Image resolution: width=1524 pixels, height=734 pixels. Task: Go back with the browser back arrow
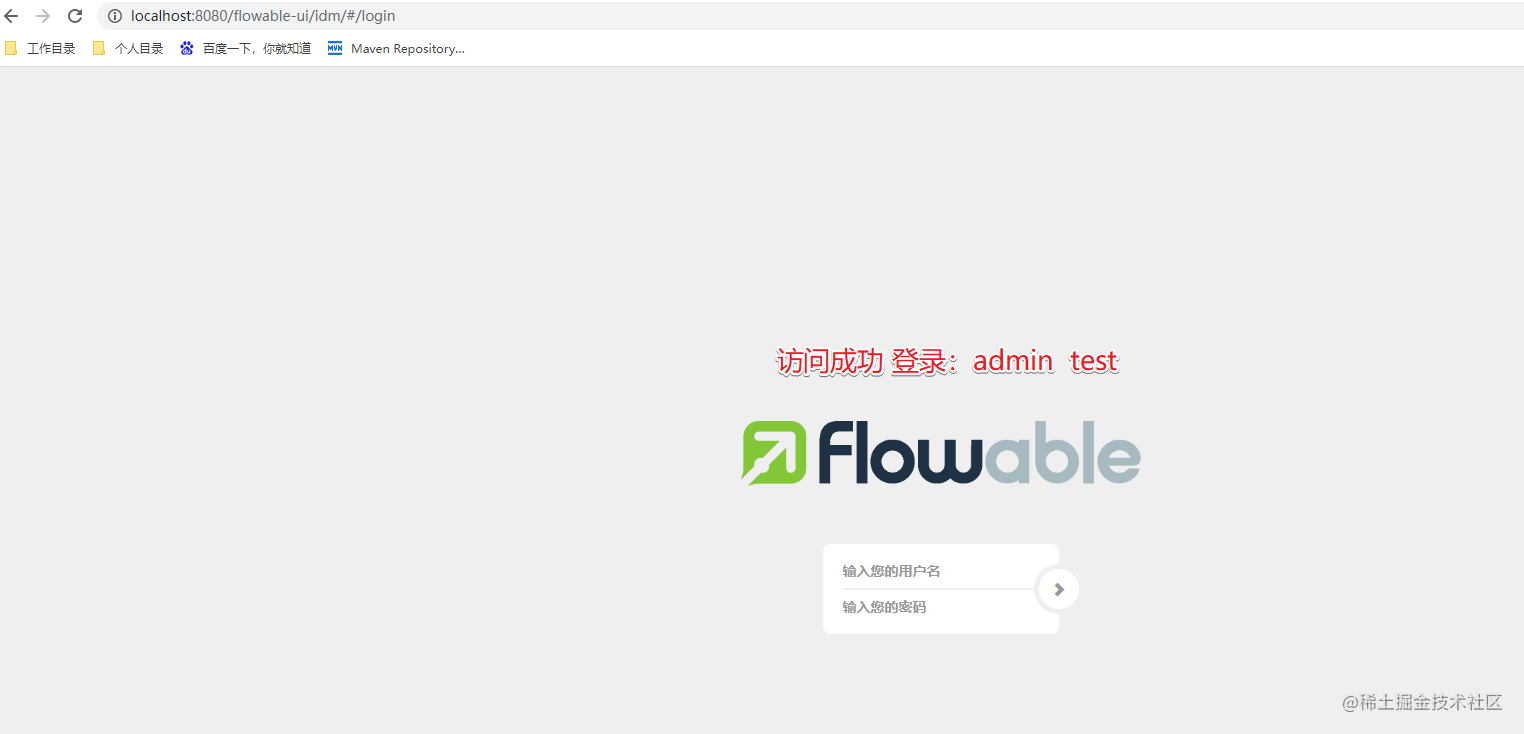point(12,16)
